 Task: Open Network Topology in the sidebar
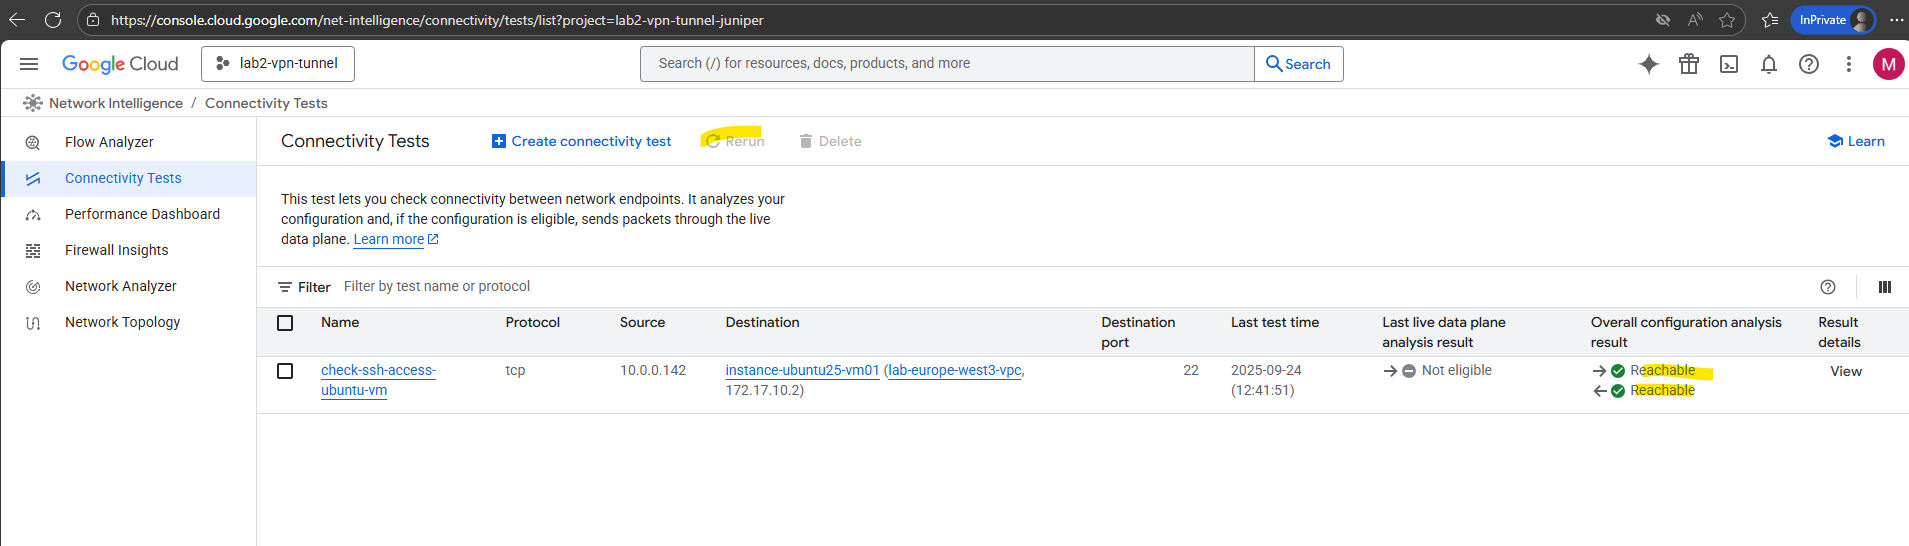(122, 322)
